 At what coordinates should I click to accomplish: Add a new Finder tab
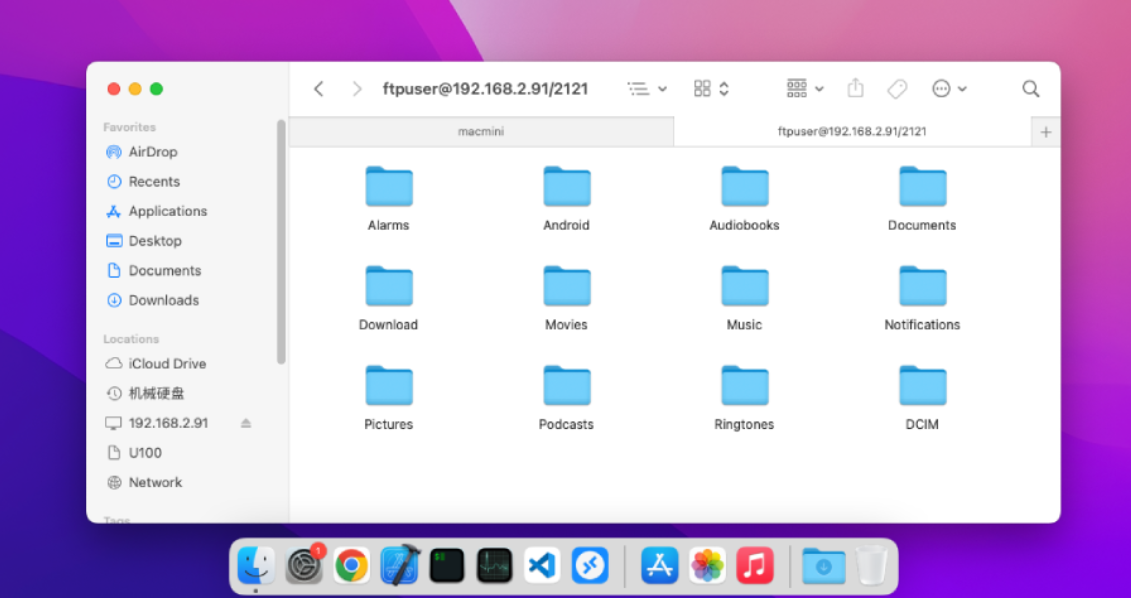coord(1046,132)
